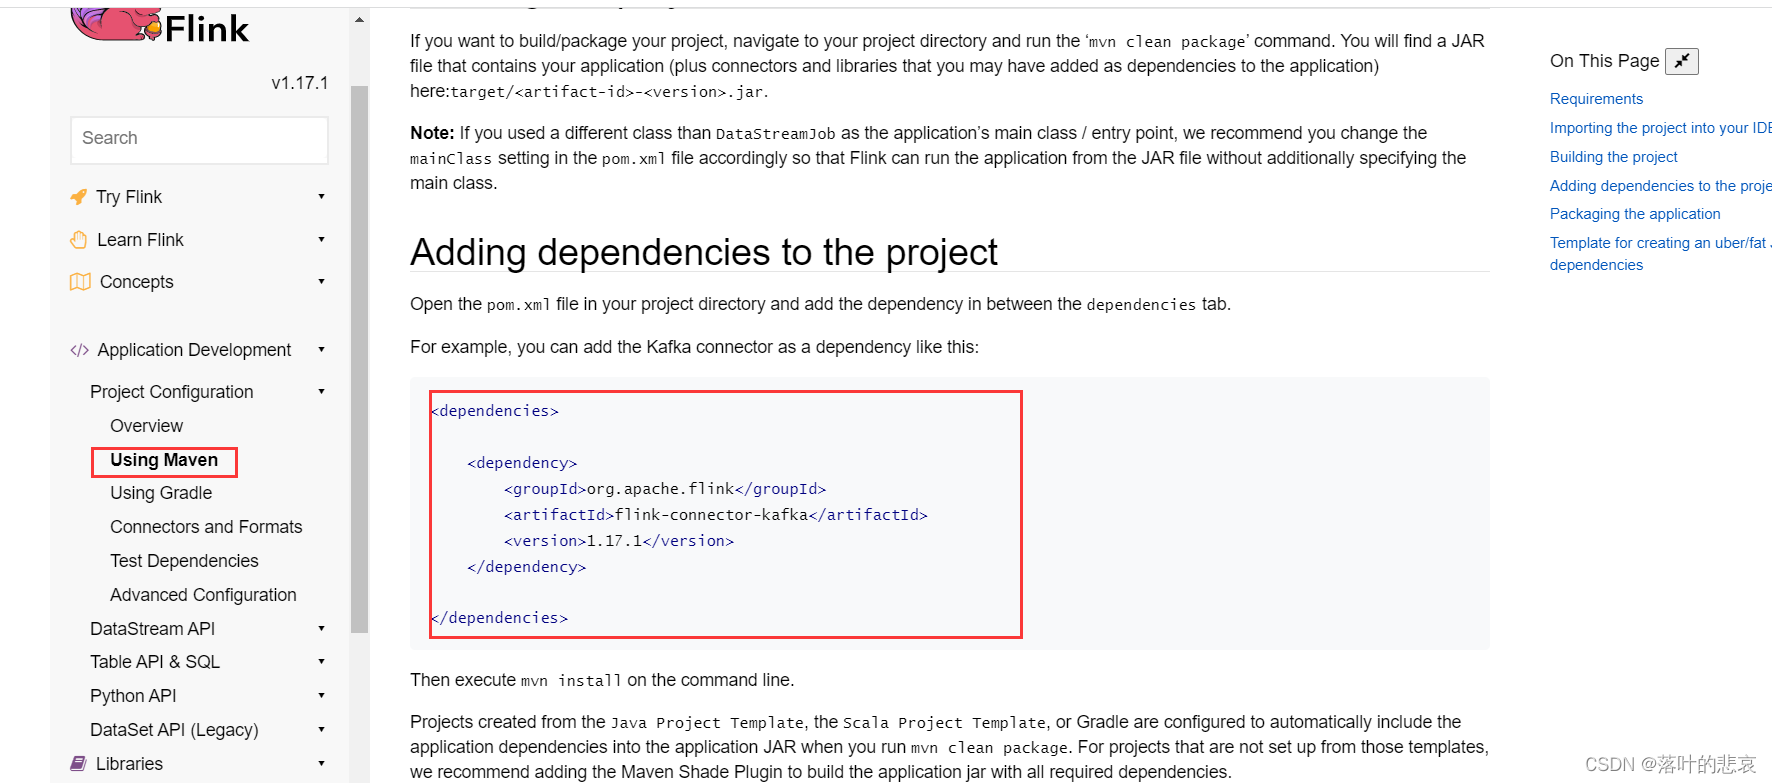Open the Using Gradle page

click(x=163, y=493)
